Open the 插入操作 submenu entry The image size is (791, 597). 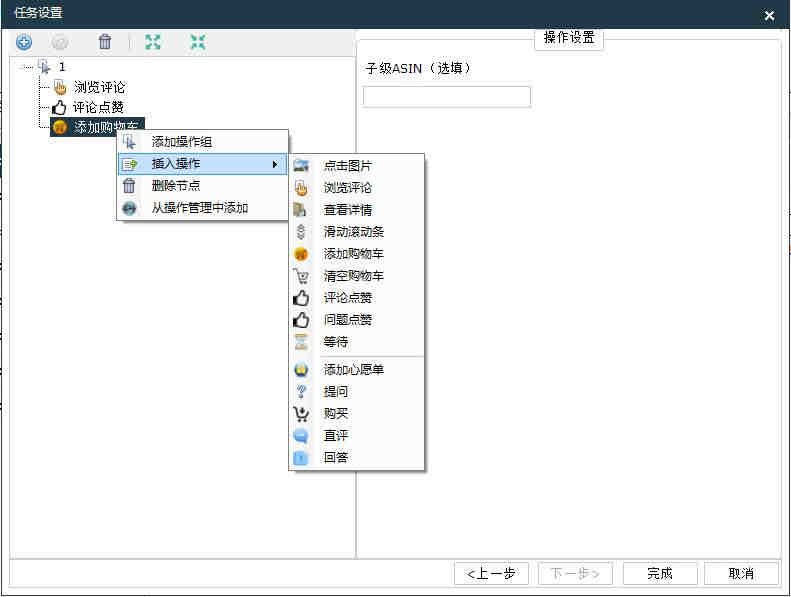tap(202, 164)
